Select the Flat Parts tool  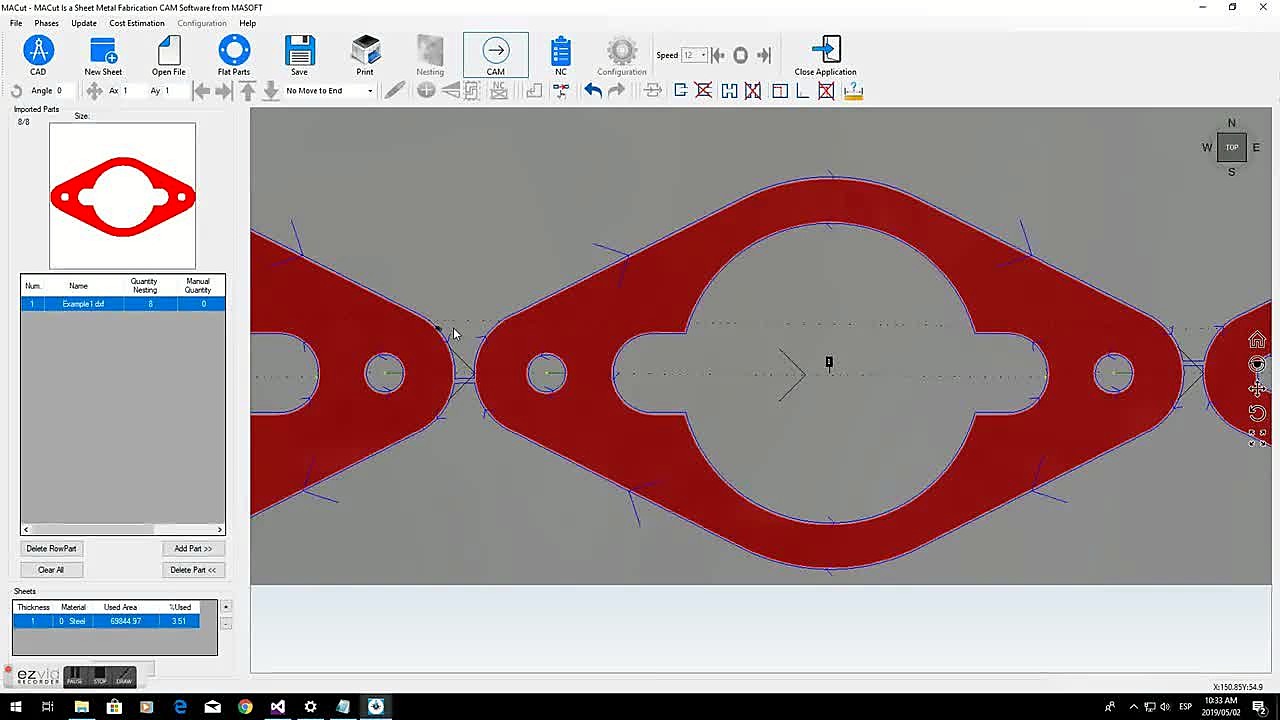tap(234, 56)
